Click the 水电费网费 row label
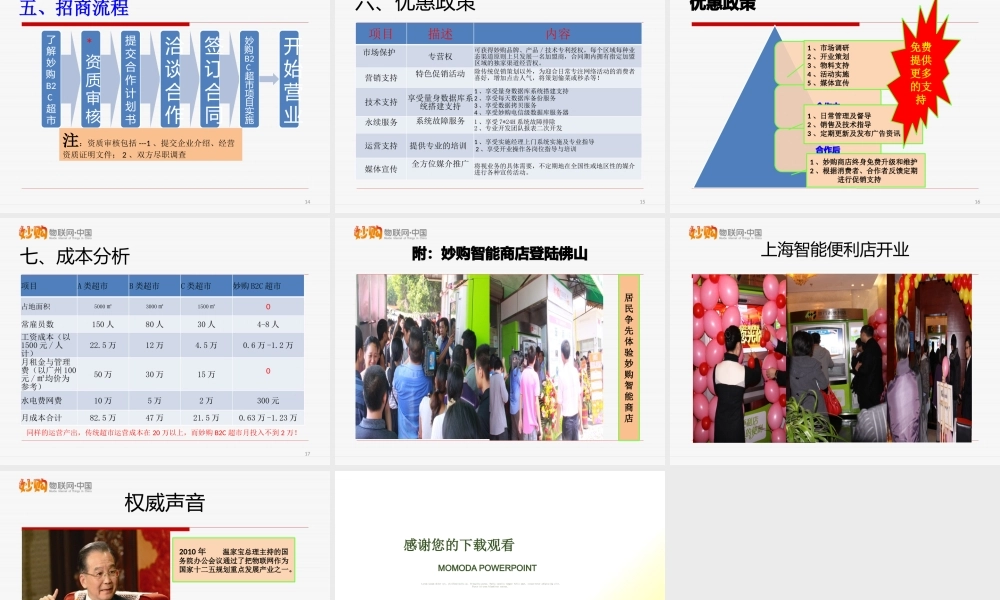The height and width of the screenshot is (600, 1000). tap(41, 400)
